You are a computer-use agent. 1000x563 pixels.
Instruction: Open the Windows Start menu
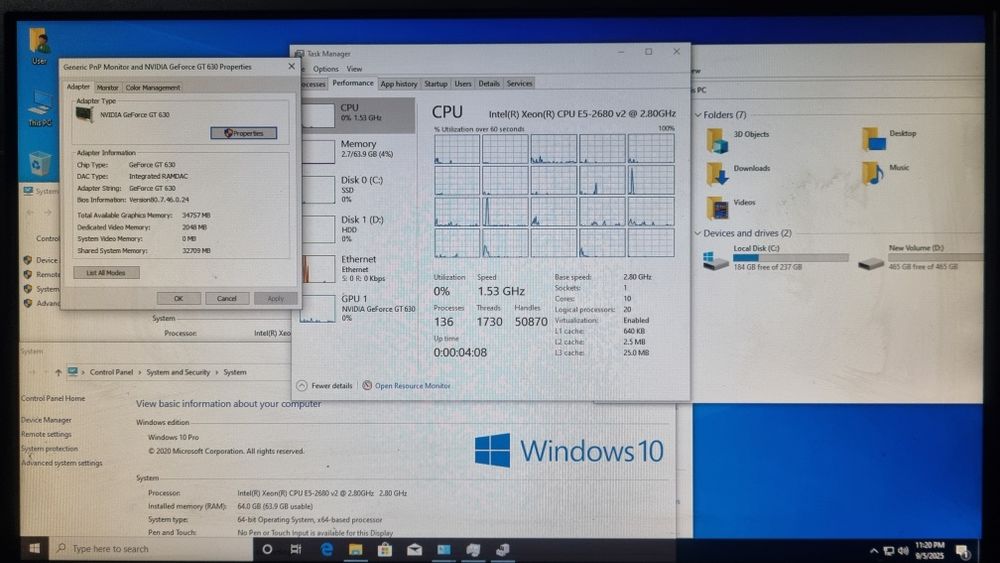tap(34, 548)
